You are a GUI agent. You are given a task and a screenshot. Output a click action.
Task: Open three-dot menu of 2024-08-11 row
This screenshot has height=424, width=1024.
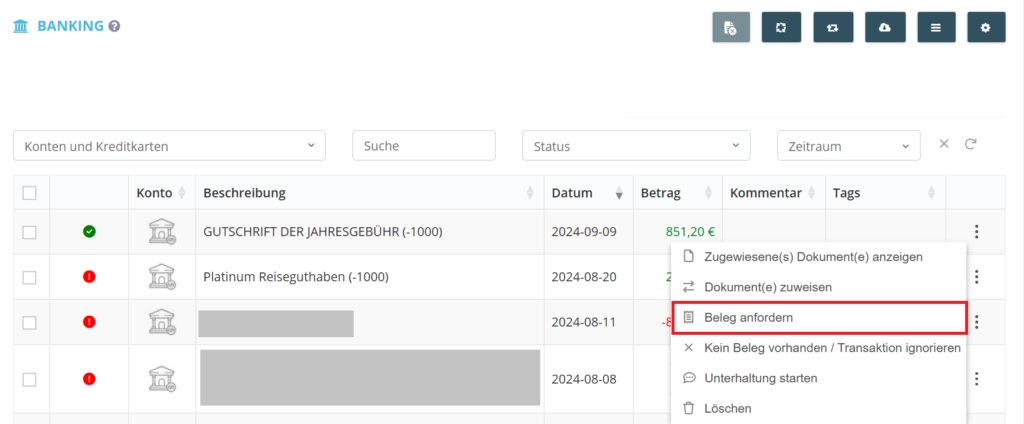click(976, 322)
